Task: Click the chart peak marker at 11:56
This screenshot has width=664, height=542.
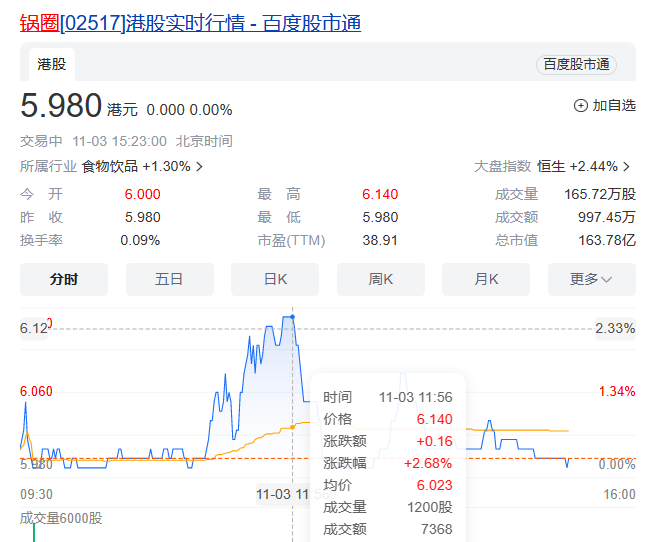Action: tap(293, 317)
